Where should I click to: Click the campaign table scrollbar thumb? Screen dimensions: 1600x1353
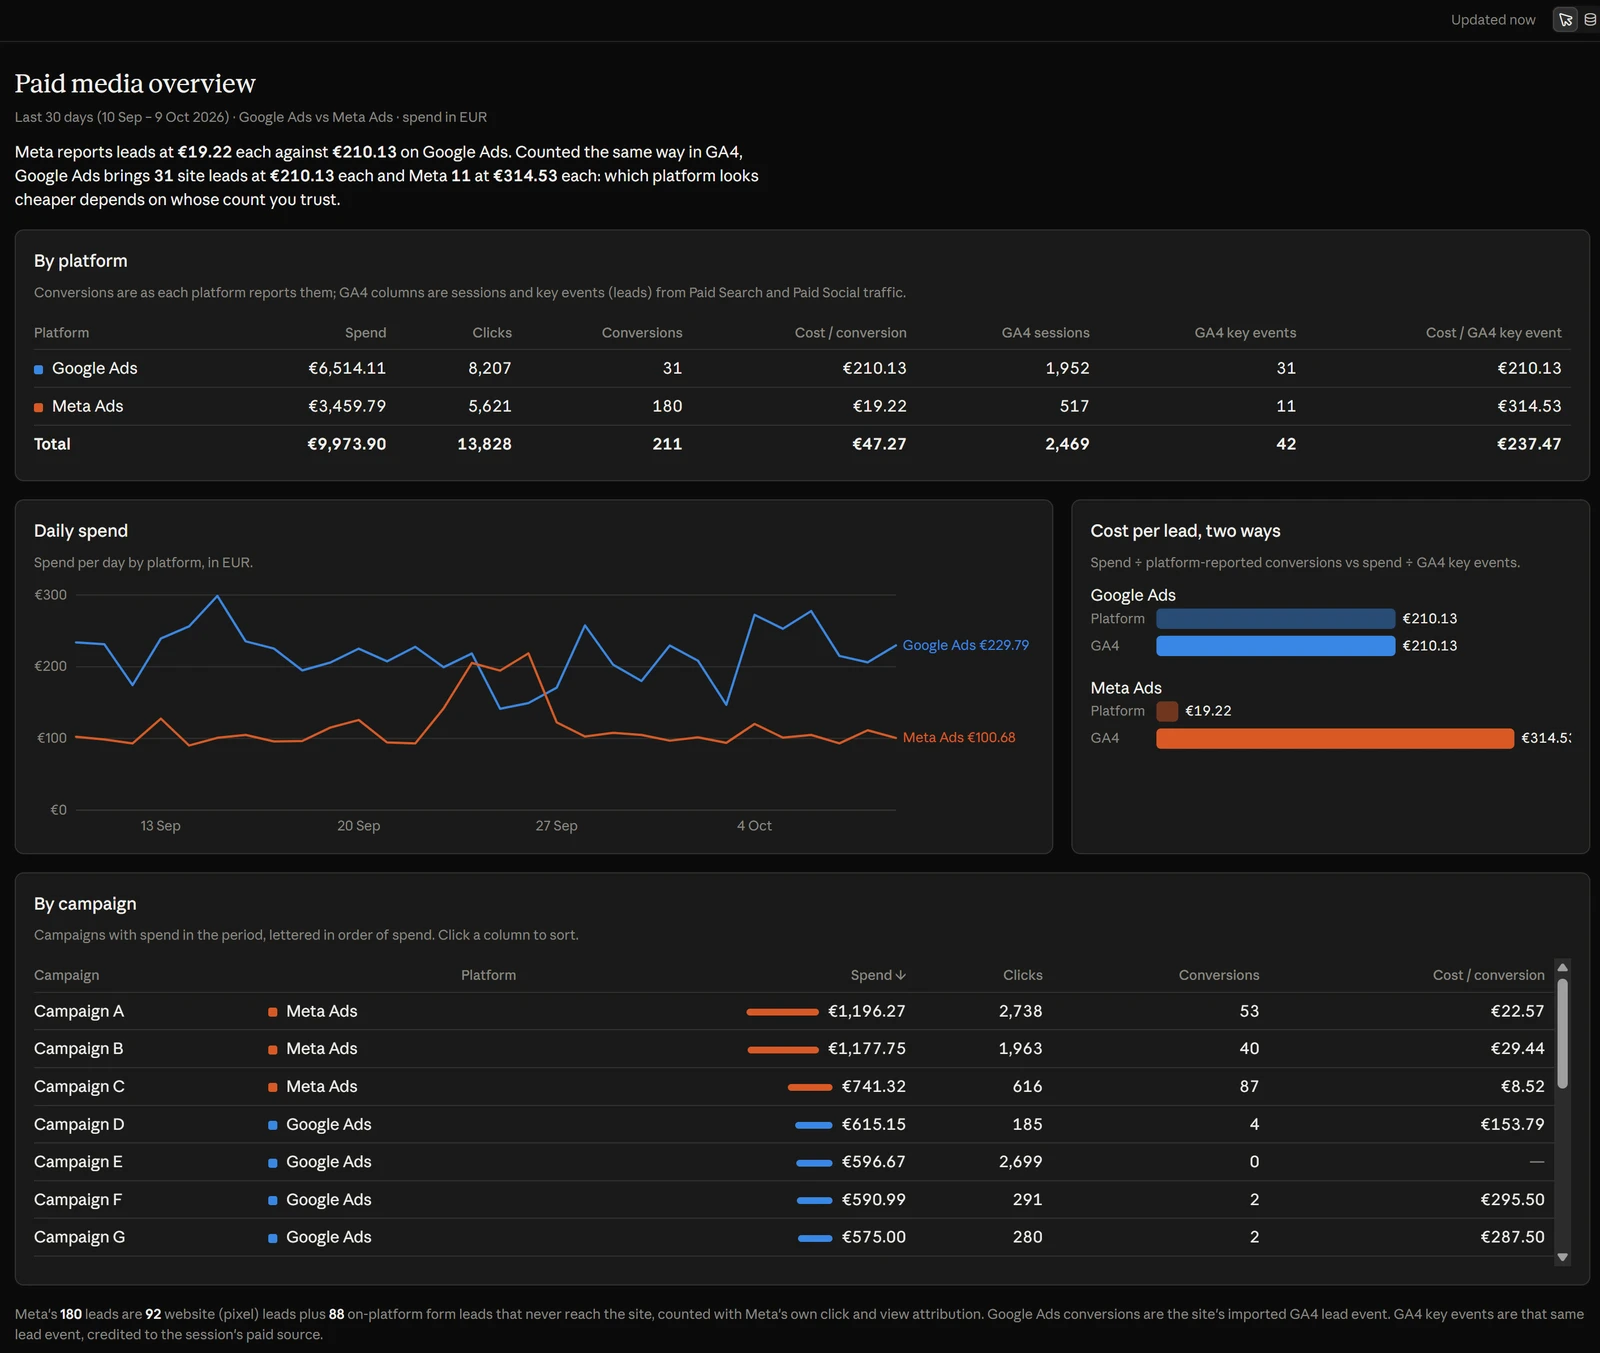(x=1562, y=1033)
